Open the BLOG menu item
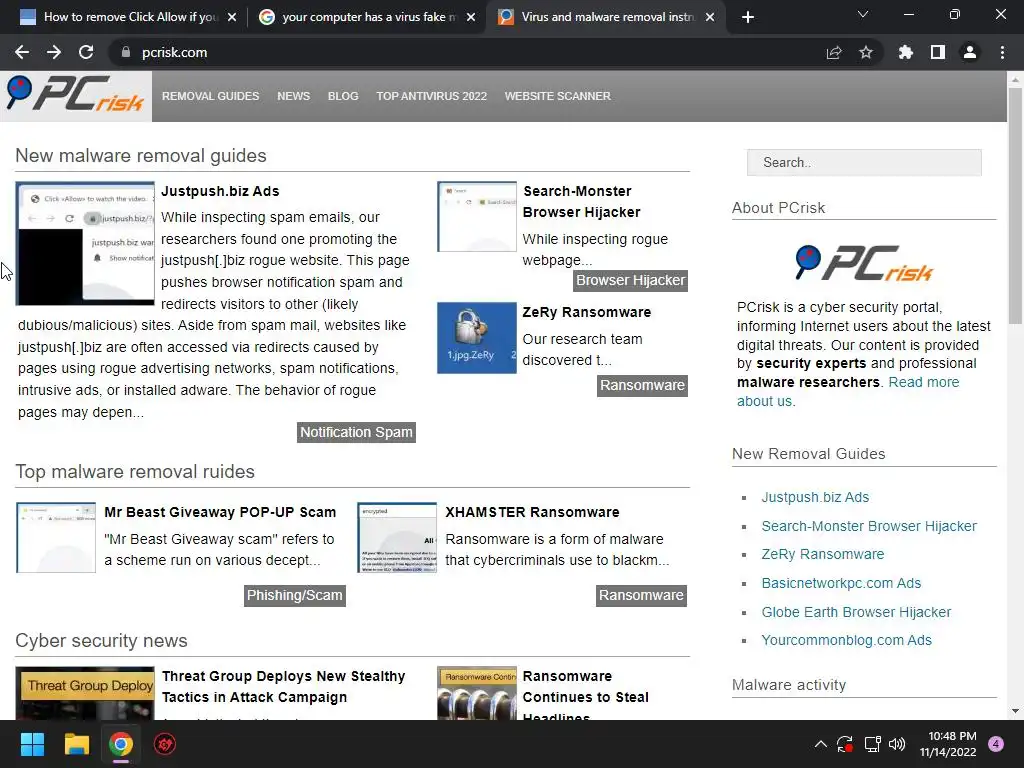Viewport: 1024px width, 768px height. (343, 96)
